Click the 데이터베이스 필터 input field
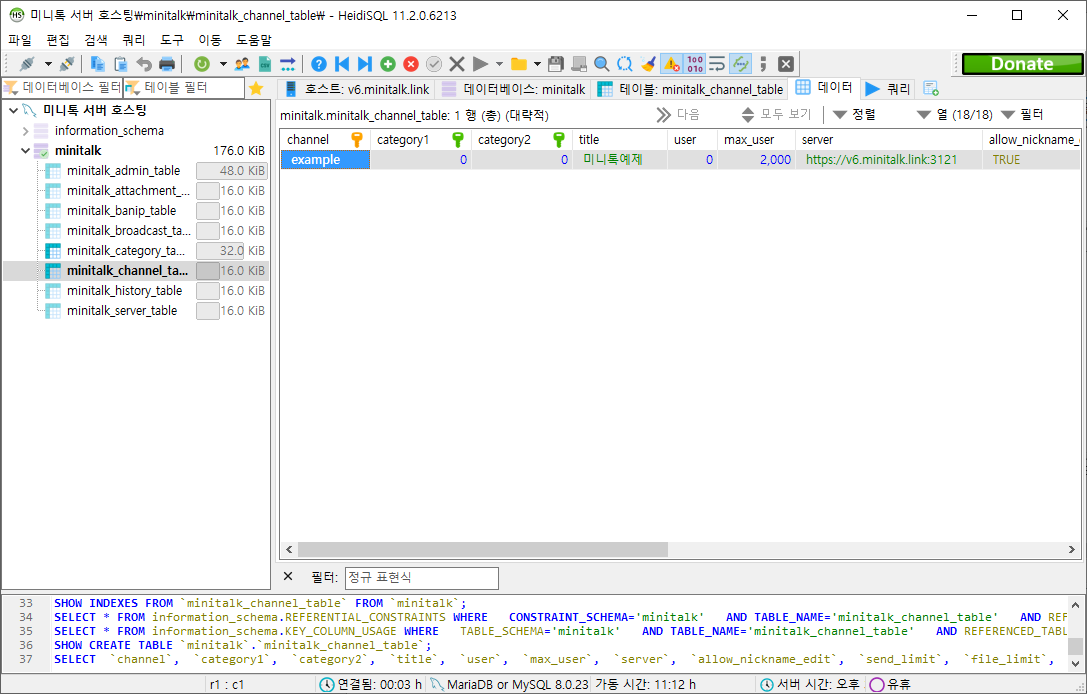Image resolution: width=1087 pixels, height=694 pixels. click(63, 88)
